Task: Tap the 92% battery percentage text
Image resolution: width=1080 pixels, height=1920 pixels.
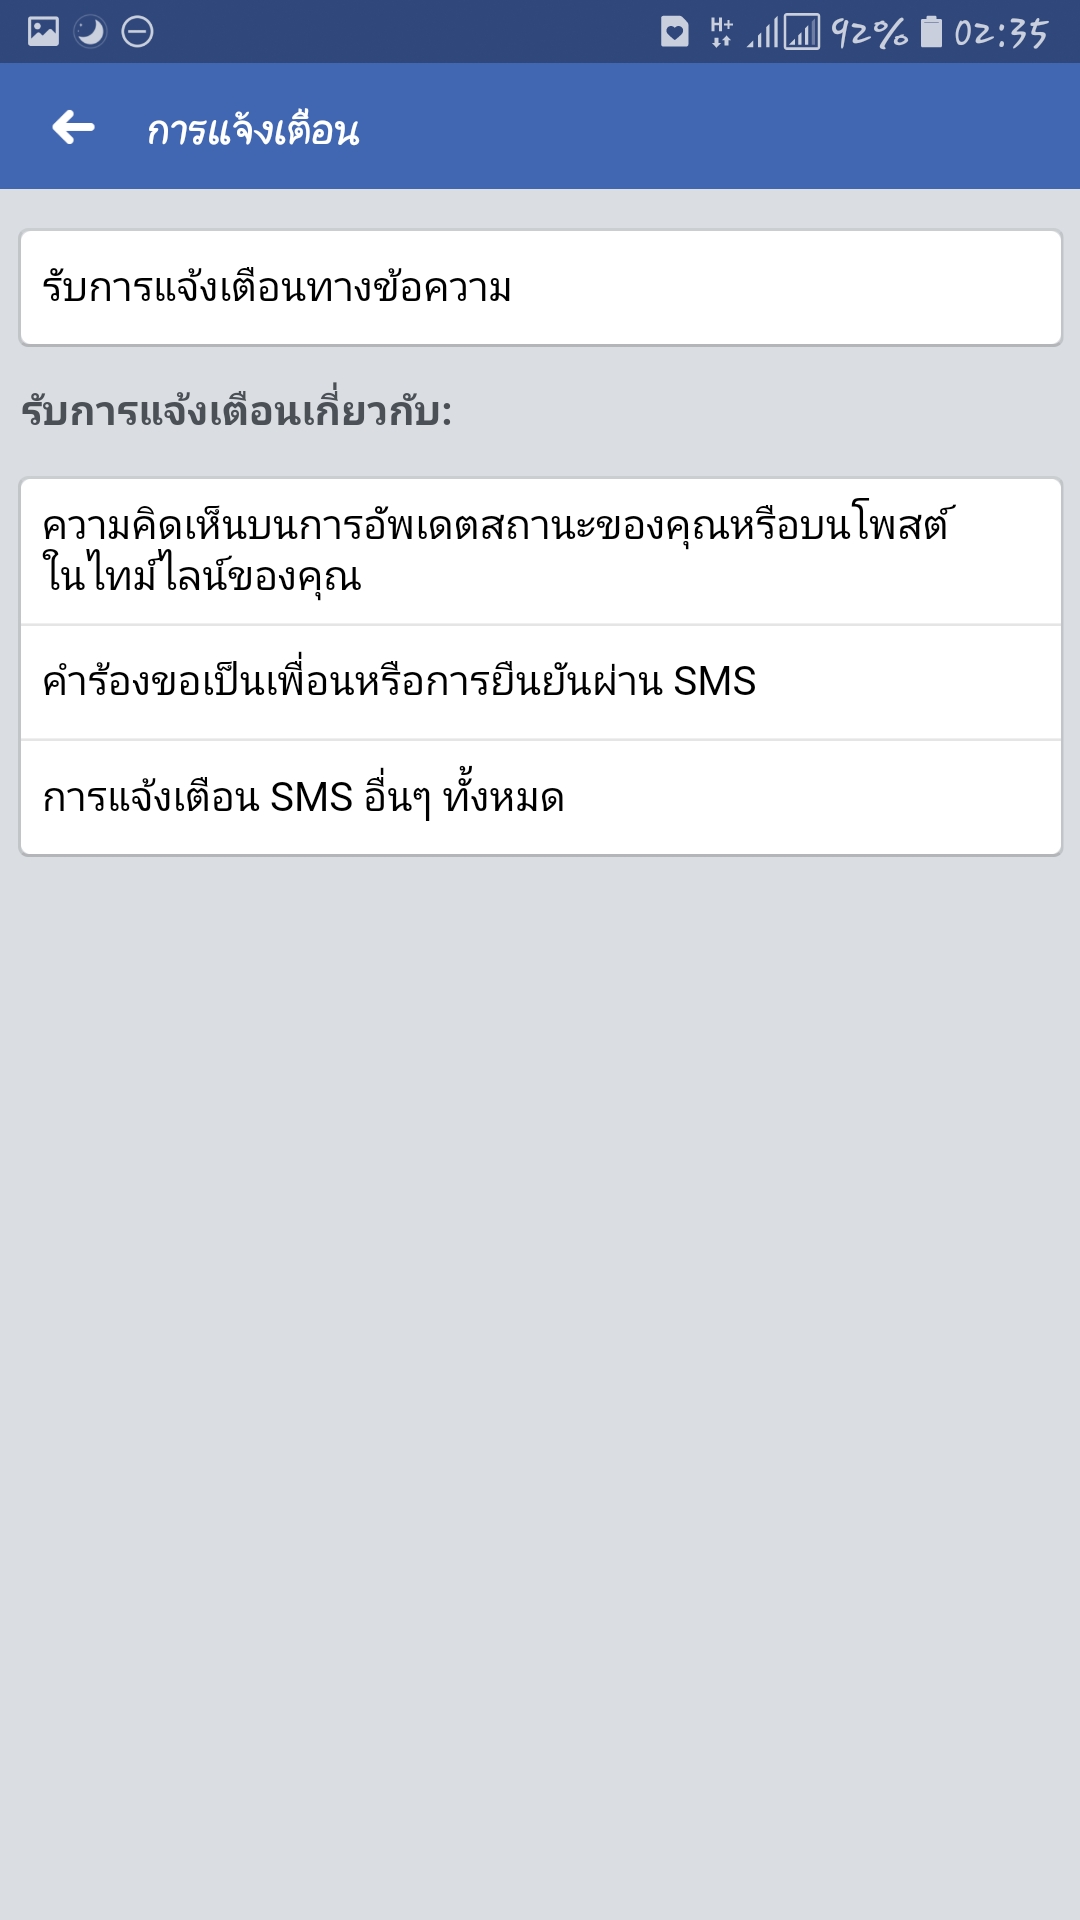Action: [x=869, y=33]
